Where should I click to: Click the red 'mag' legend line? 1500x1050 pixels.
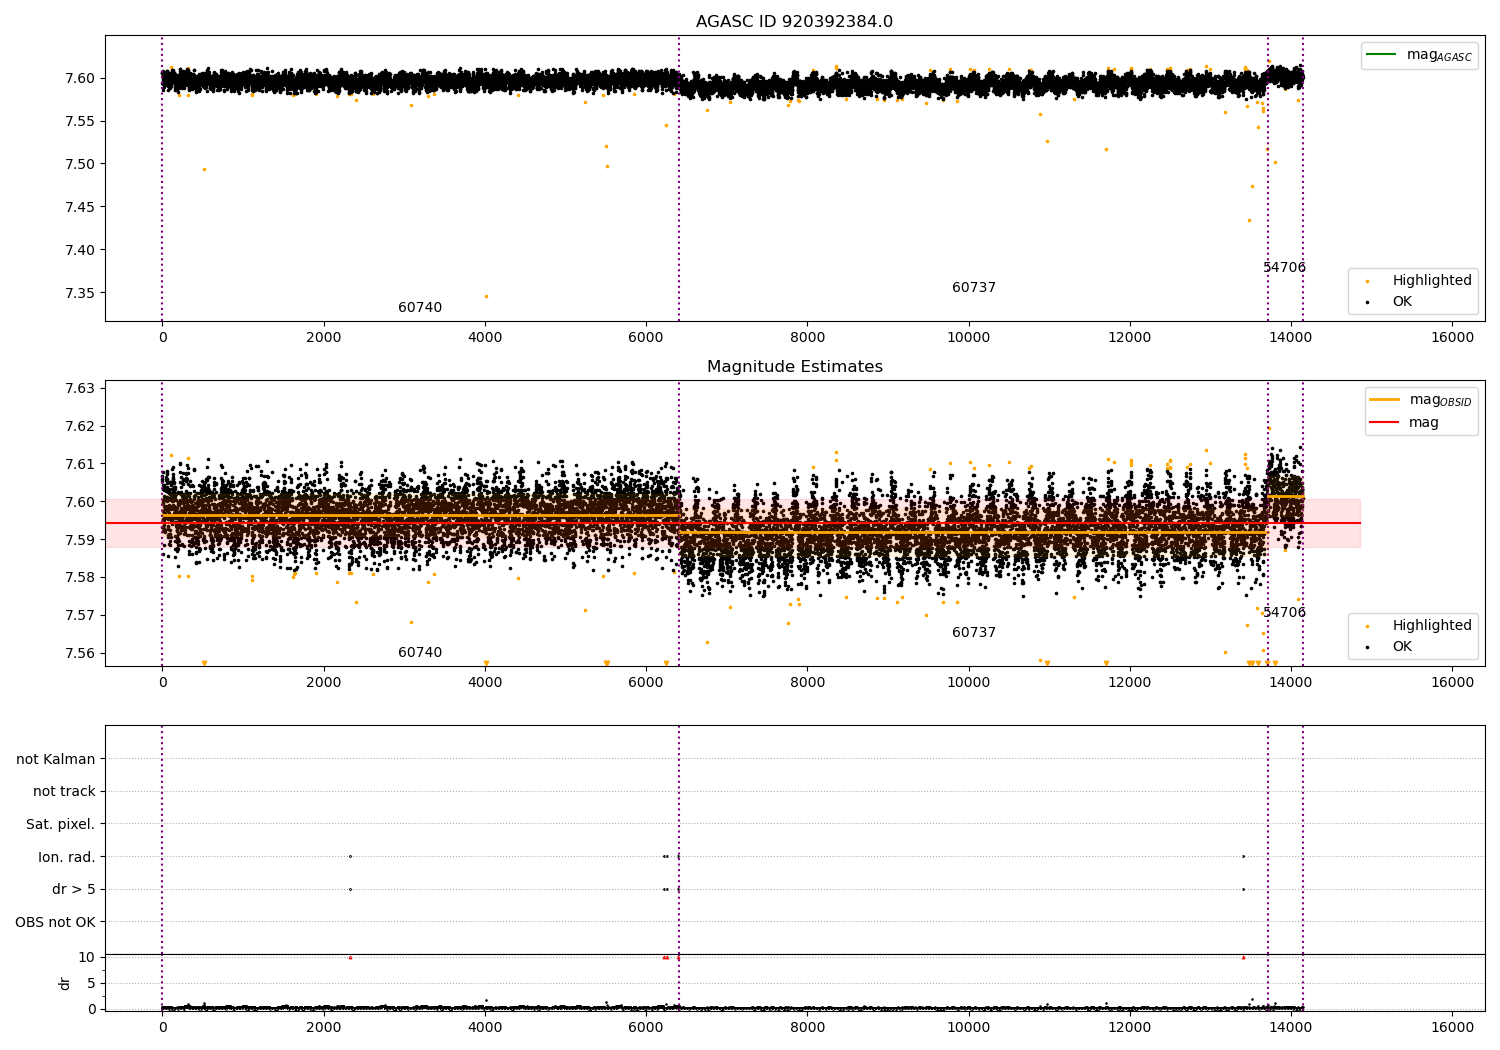click(x=1386, y=423)
